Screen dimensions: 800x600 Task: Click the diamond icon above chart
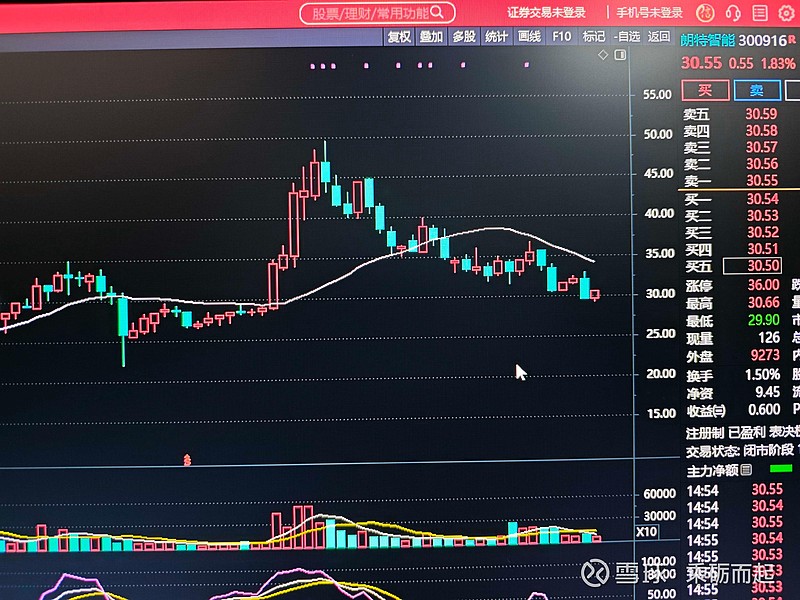pos(603,55)
